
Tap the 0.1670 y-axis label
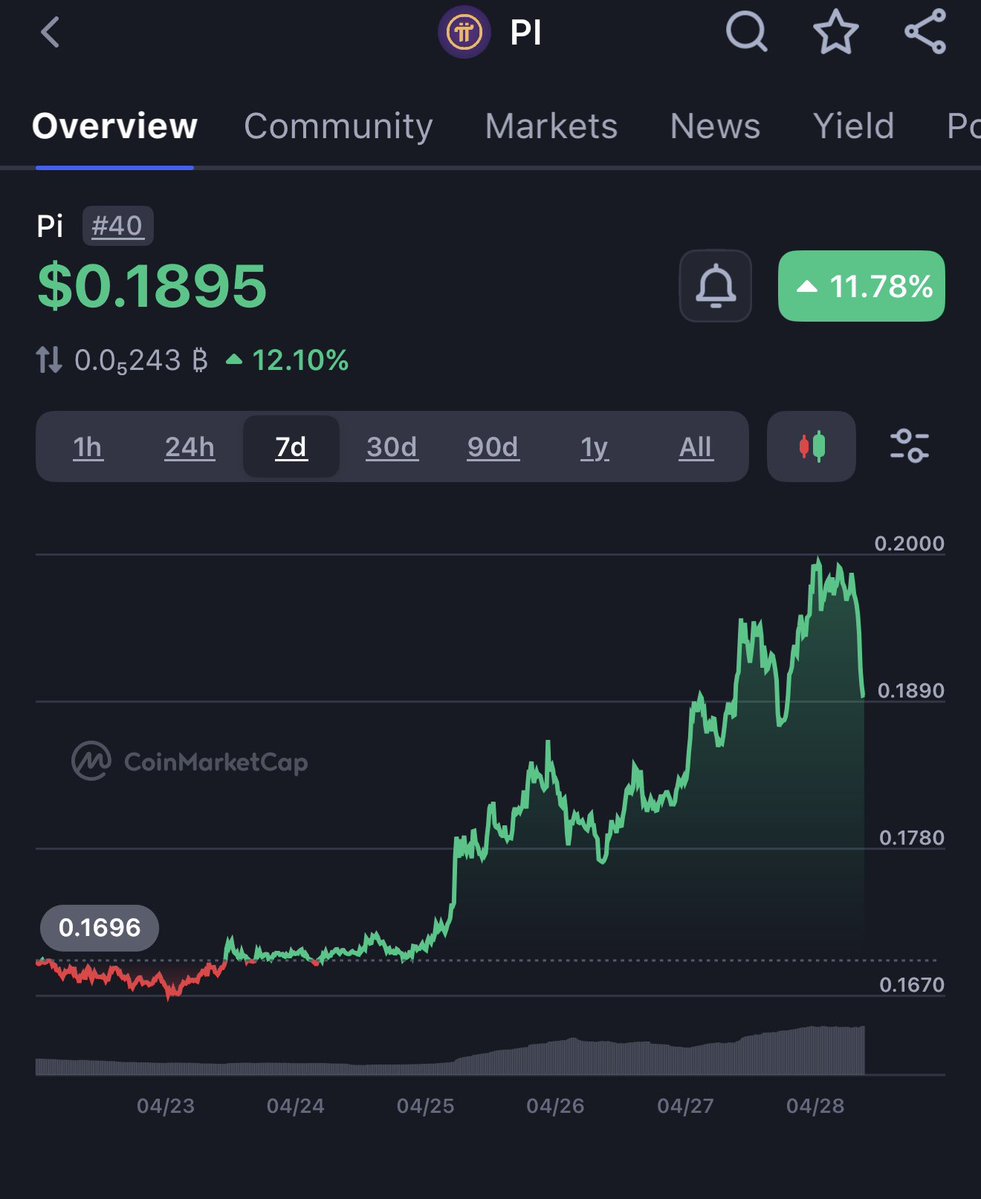[911, 984]
